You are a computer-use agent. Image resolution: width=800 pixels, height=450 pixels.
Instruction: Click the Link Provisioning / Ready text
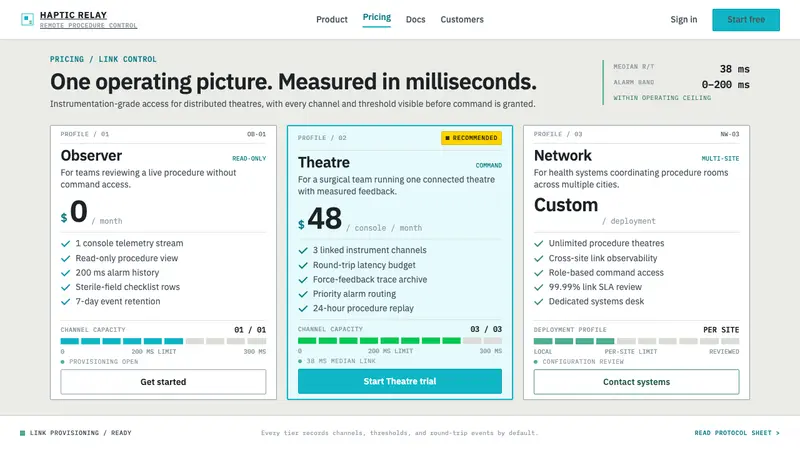81,433
